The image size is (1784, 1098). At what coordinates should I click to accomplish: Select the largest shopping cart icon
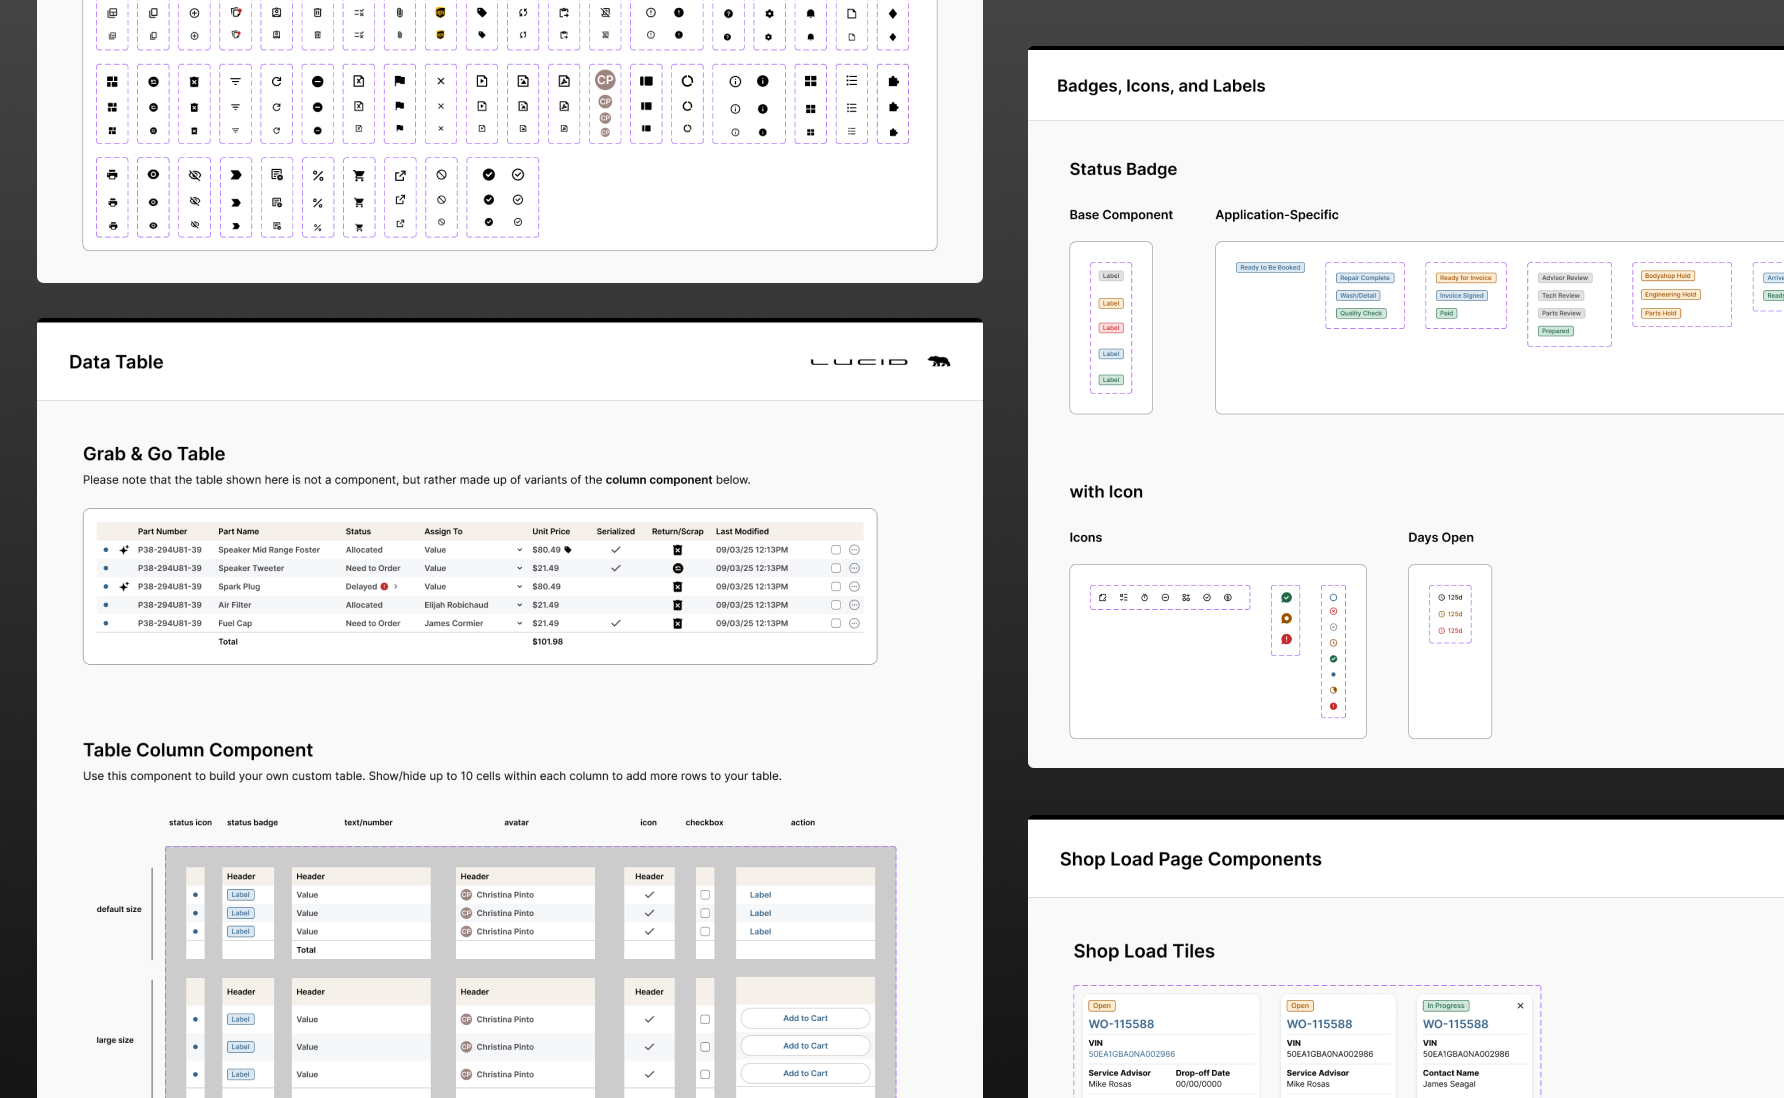359,175
